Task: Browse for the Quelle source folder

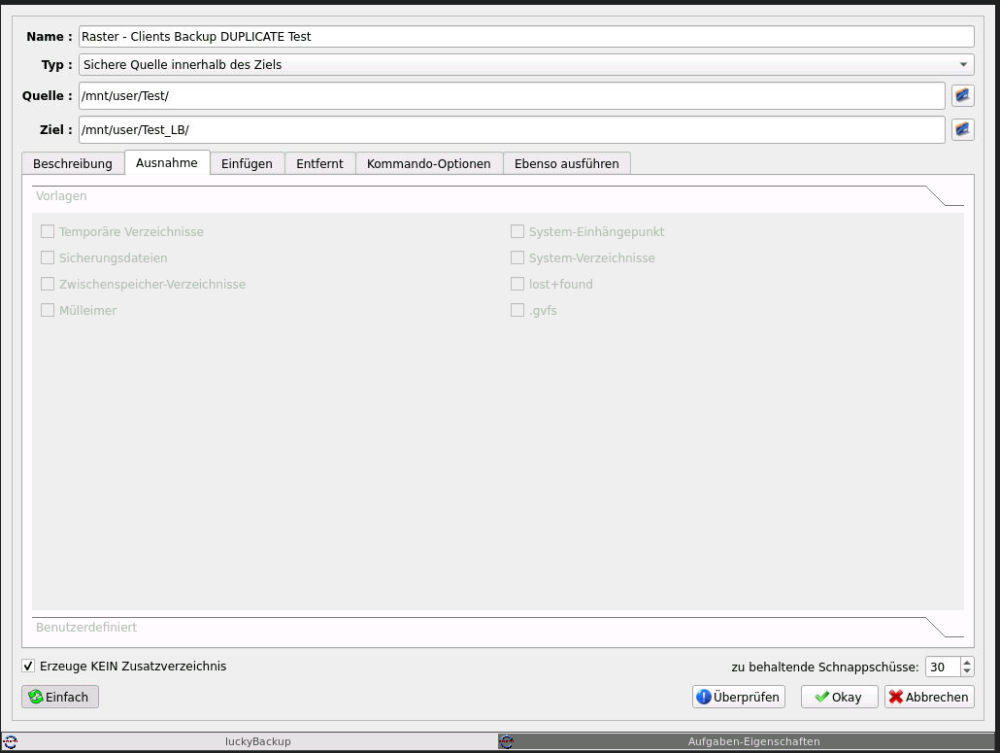Action: (962, 96)
